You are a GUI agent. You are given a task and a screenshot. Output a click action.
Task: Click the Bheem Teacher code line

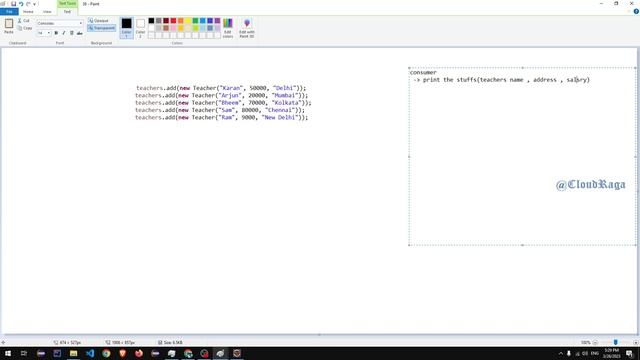pyautogui.click(x=223, y=102)
